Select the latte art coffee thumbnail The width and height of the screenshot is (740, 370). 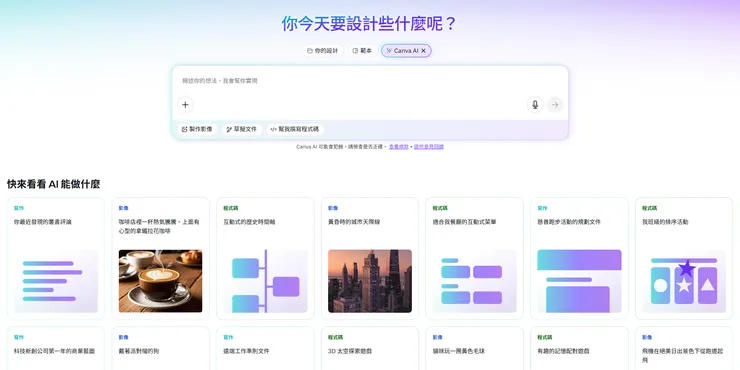click(x=160, y=281)
